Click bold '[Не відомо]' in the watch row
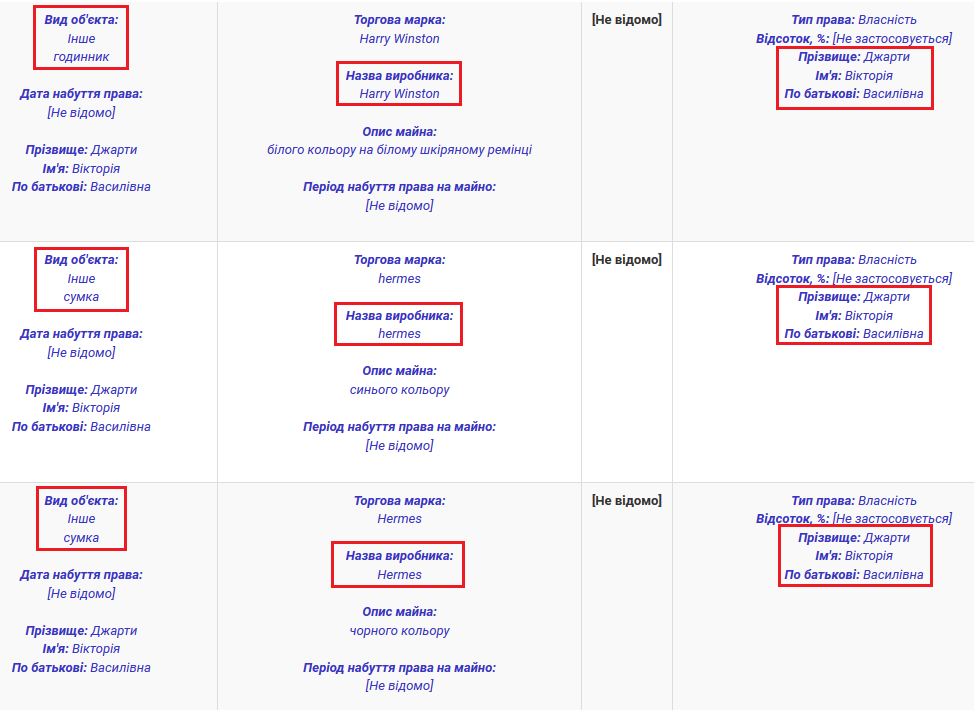The height and width of the screenshot is (710, 974). 626,19
